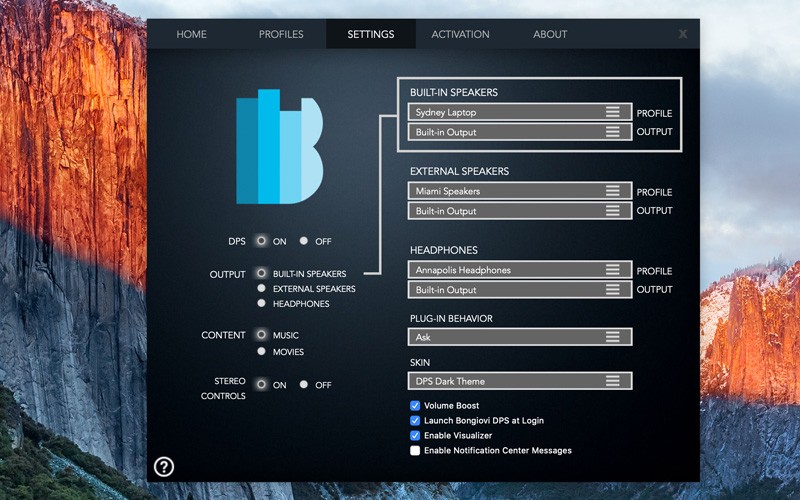Screen dimensions: 800x500
Task: Click Volume Boost label text
Action: pyautogui.click(x=452, y=406)
